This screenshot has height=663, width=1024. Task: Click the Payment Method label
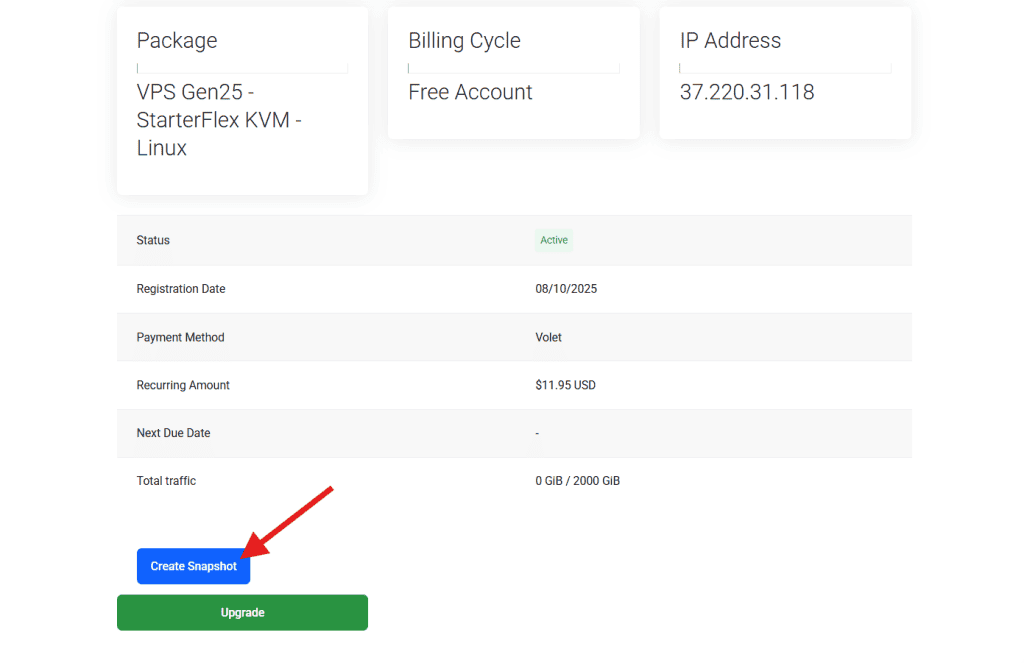[x=180, y=337]
